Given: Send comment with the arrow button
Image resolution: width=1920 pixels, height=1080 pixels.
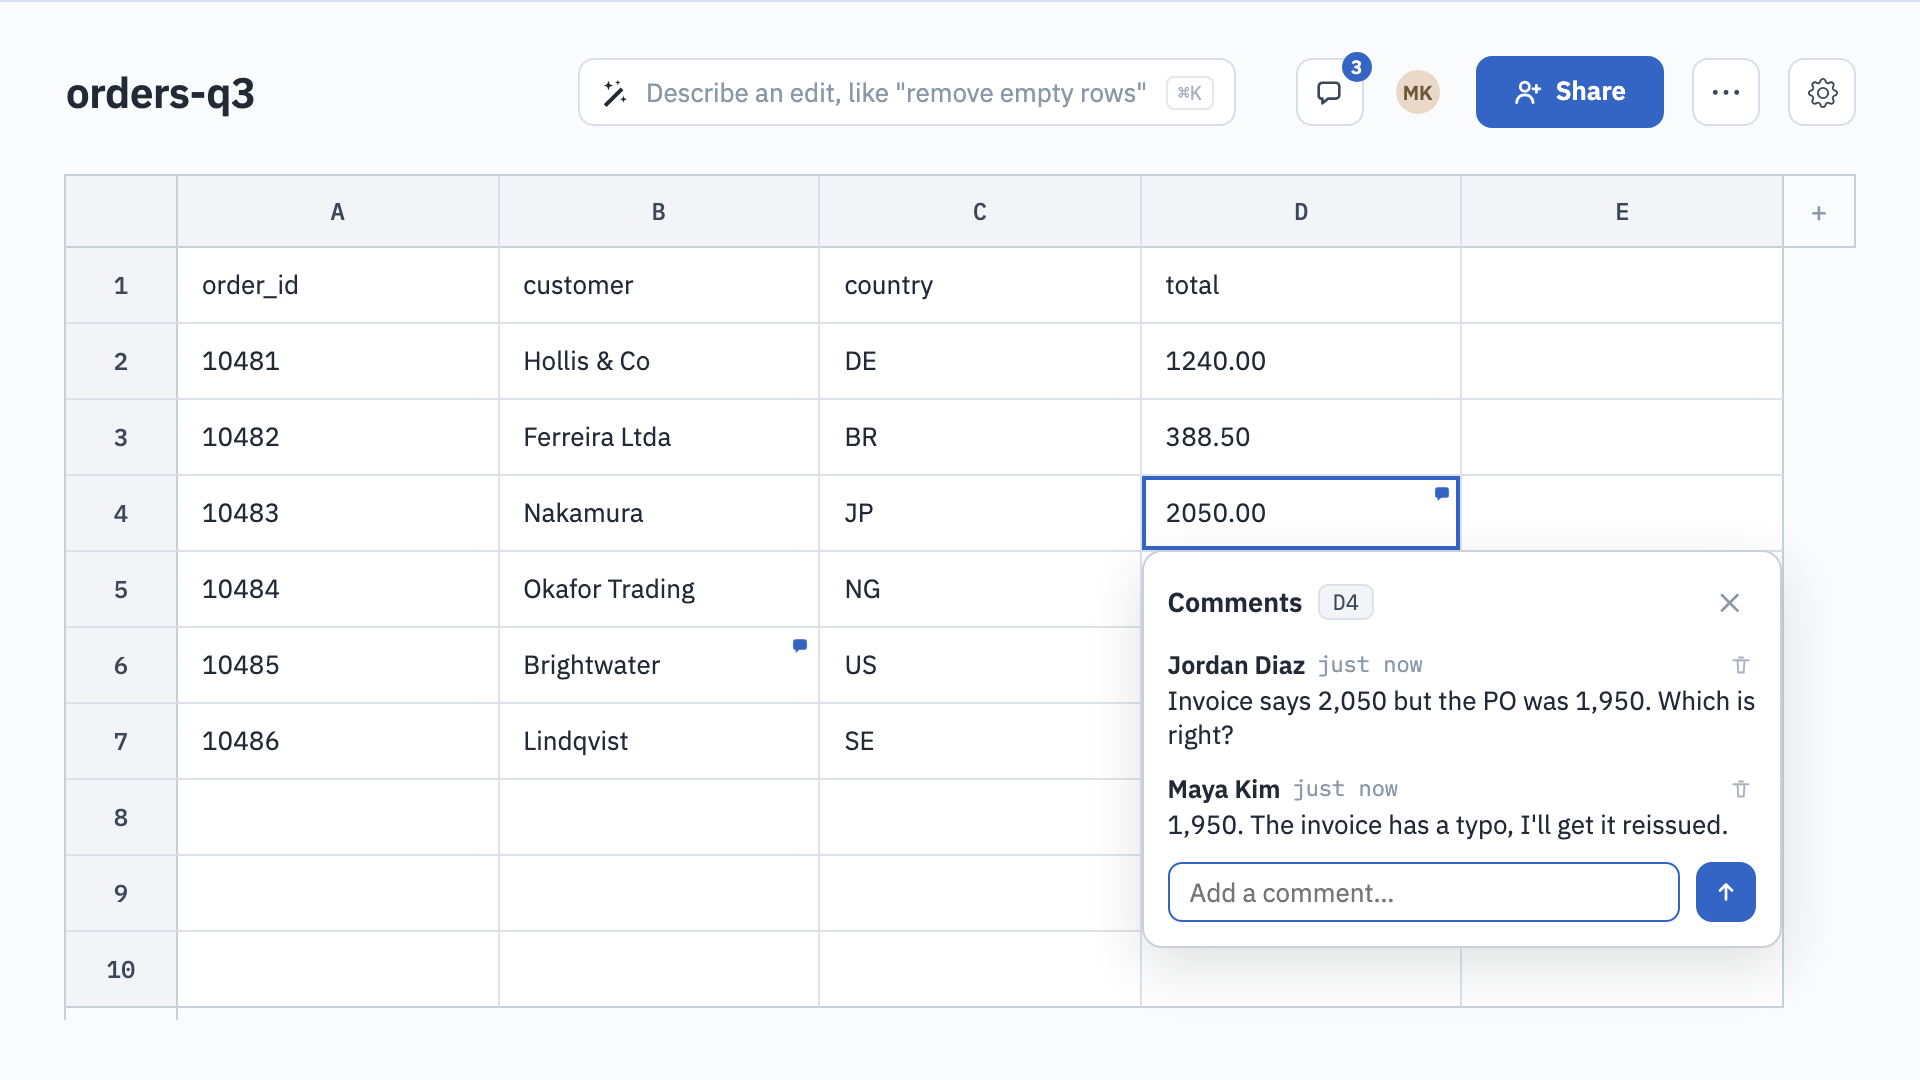Looking at the screenshot, I should pos(1725,892).
